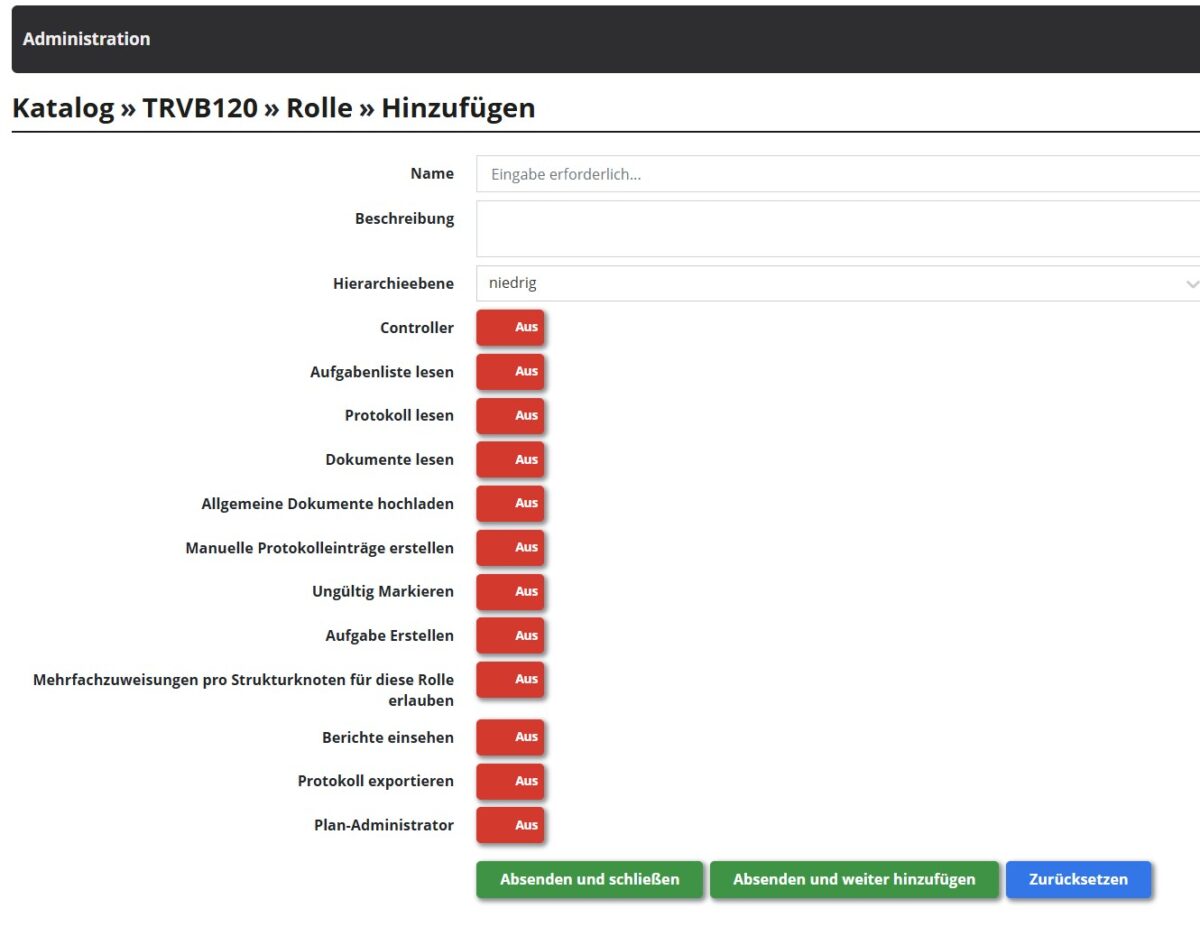Enable Protokoll exportieren switch

[x=510, y=782]
